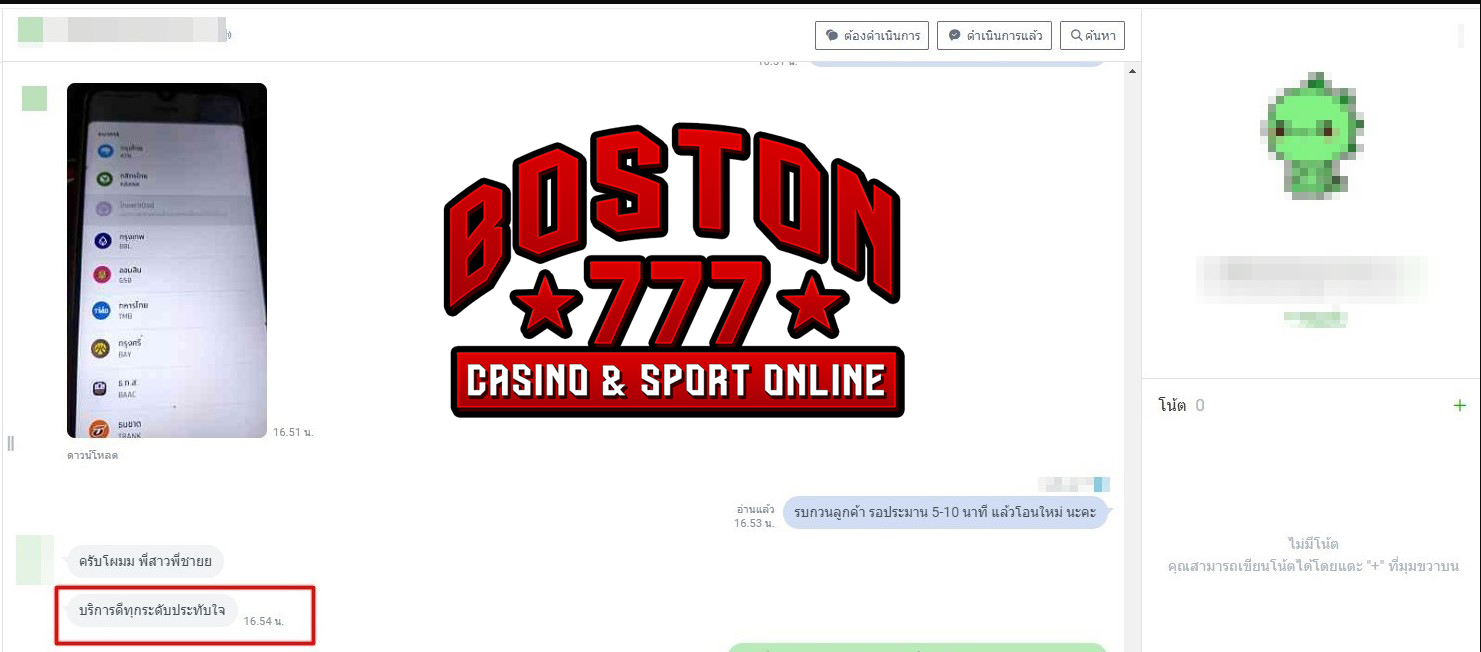Click the left panel resize handle
Screen dimensions: 1481x652
point(11,443)
